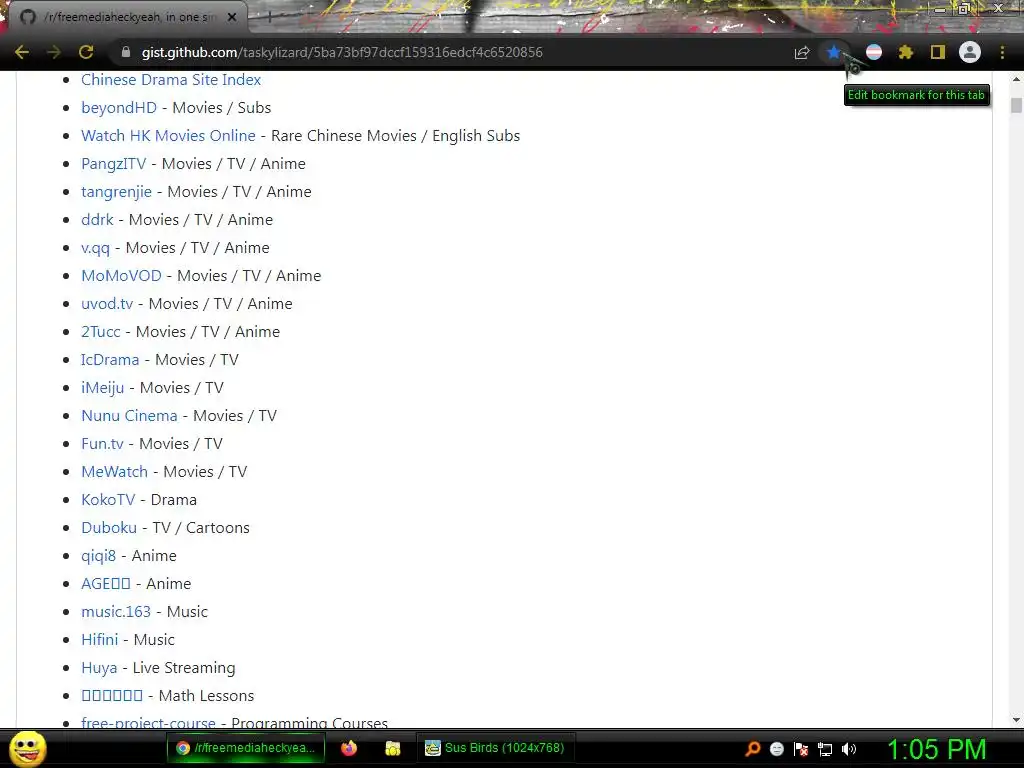Go to the MeWatch link
Viewport: 1024px width, 768px height.
(114, 472)
